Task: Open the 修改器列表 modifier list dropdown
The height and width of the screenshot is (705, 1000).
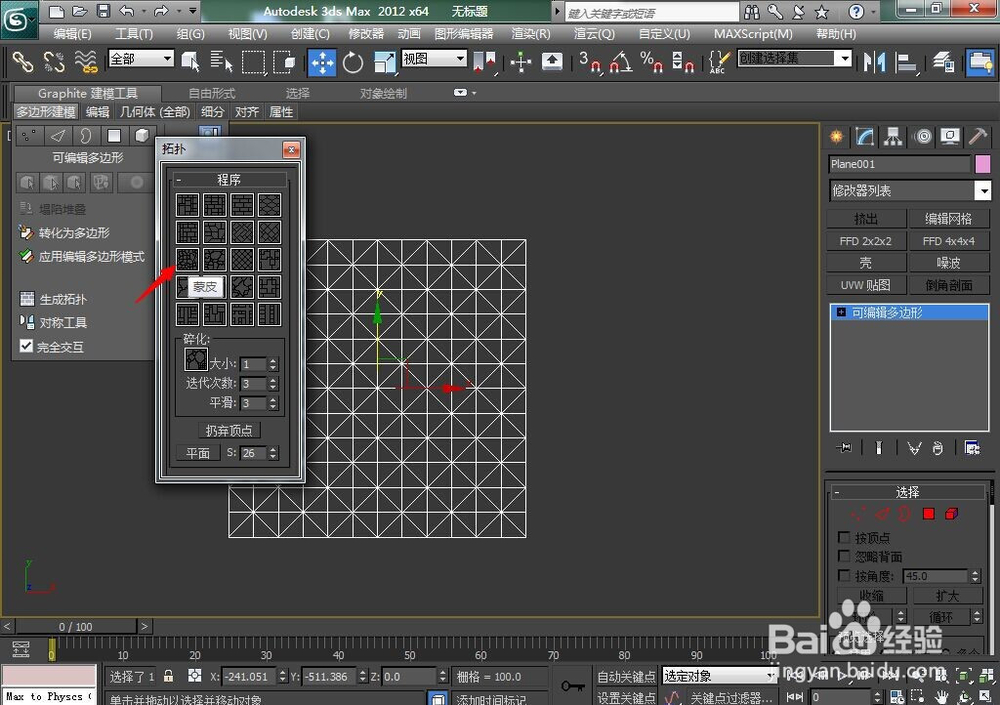Action: pos(909,190)
